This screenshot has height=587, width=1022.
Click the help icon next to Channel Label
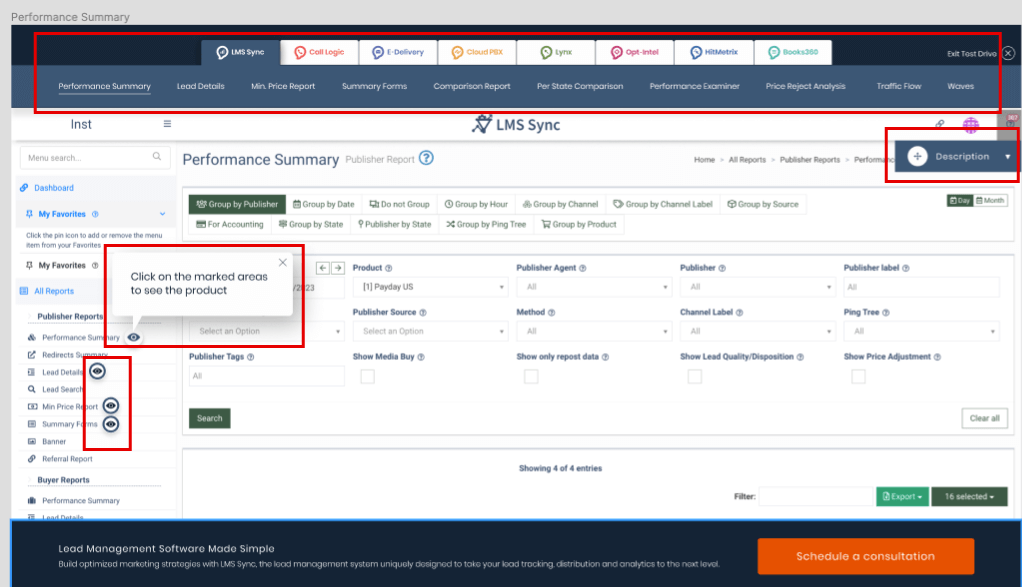click(x=739, y=313)
